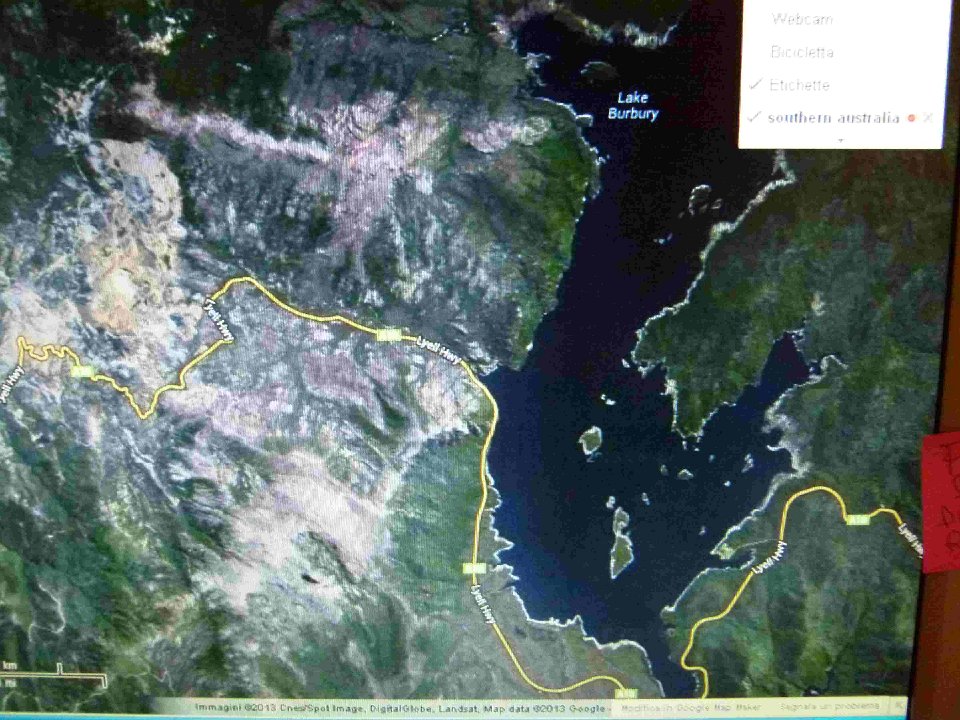Click the Lake Burbury map label

pos(633,106)
